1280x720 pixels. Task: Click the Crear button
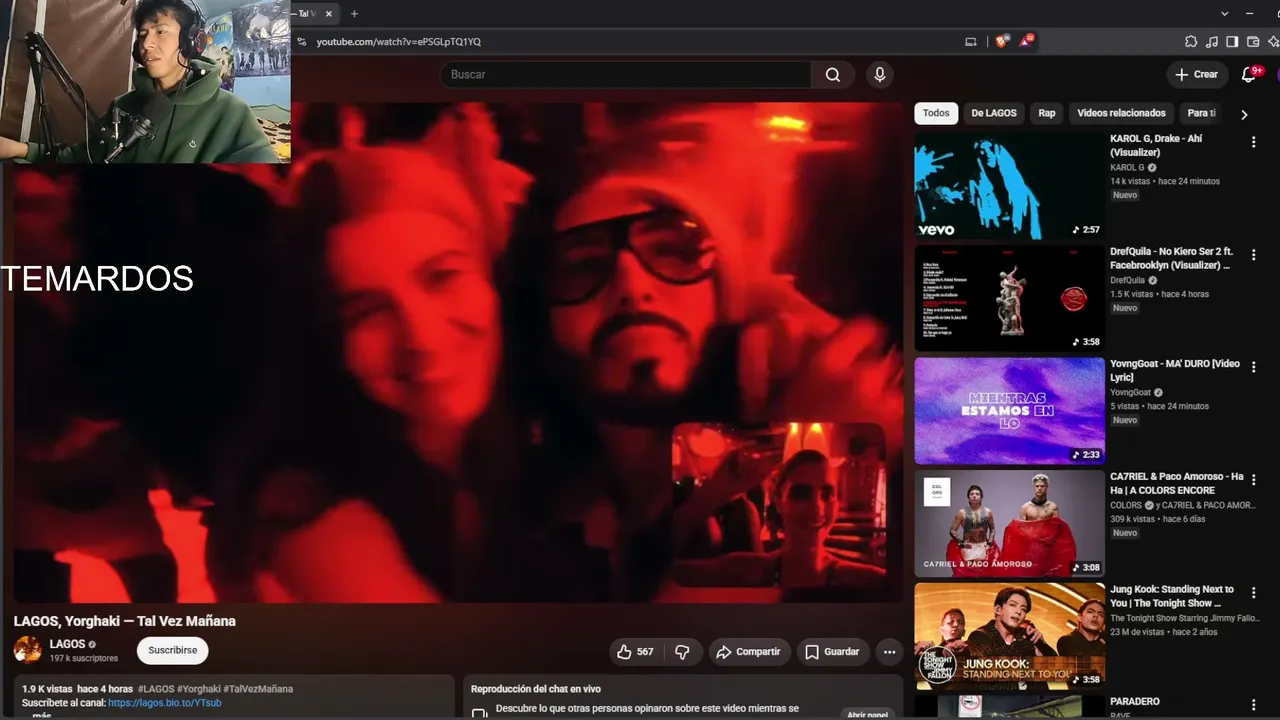coord(1196,75)
